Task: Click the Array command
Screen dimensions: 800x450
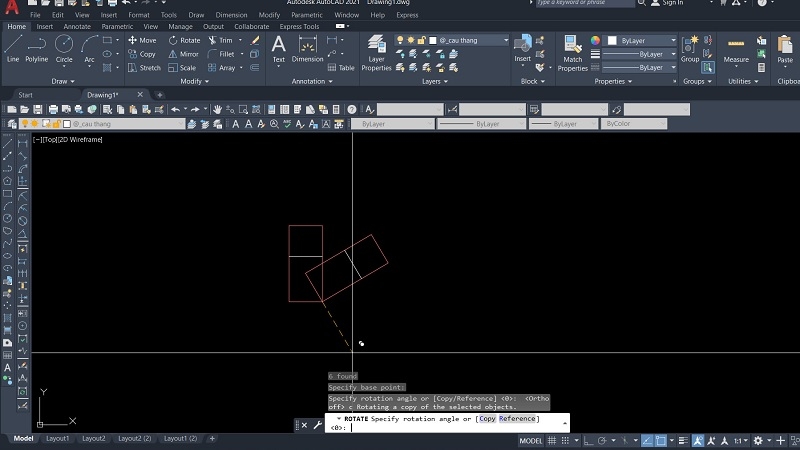Action: coord(222,68)
